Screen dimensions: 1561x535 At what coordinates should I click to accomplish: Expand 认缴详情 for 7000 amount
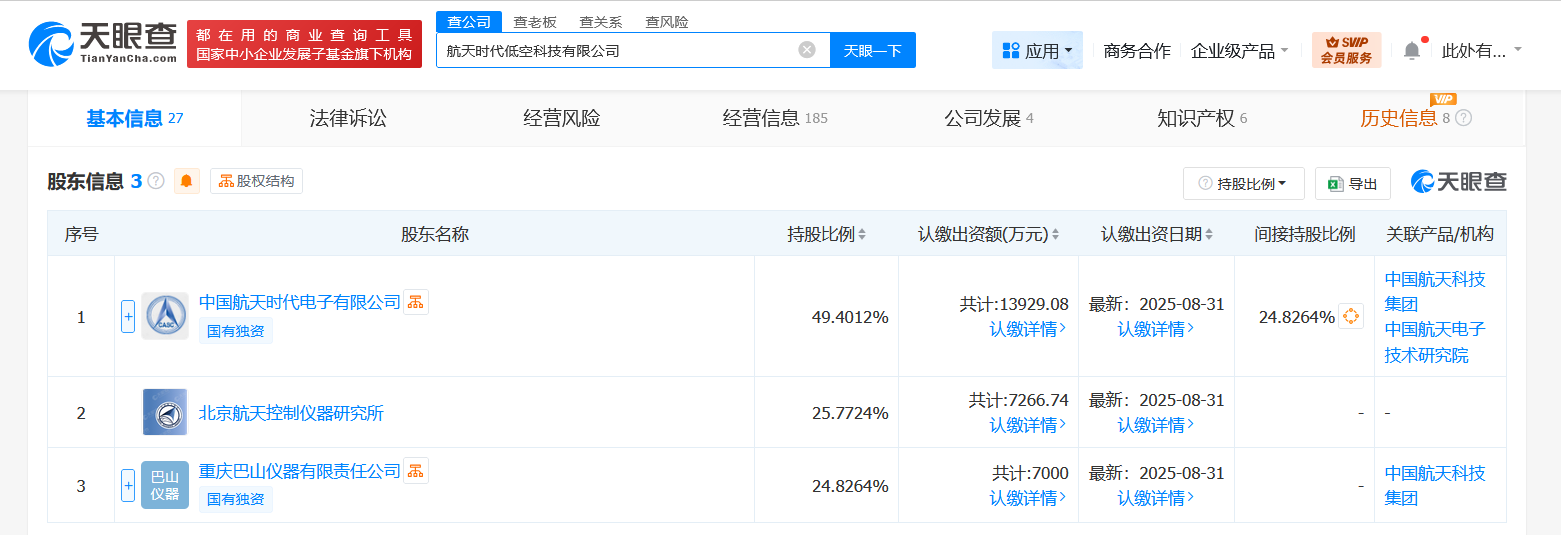[x=1028, y=498]
